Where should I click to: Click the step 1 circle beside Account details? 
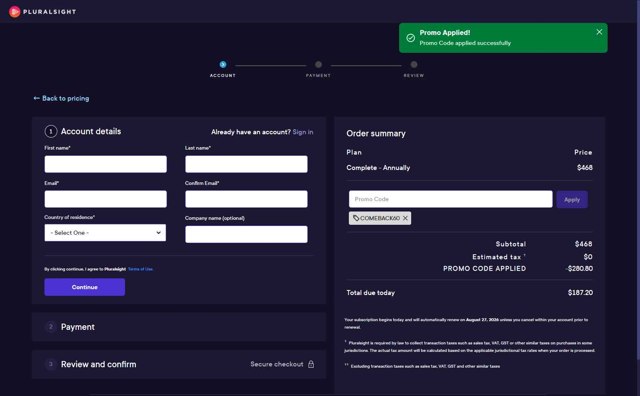[51, 131]
